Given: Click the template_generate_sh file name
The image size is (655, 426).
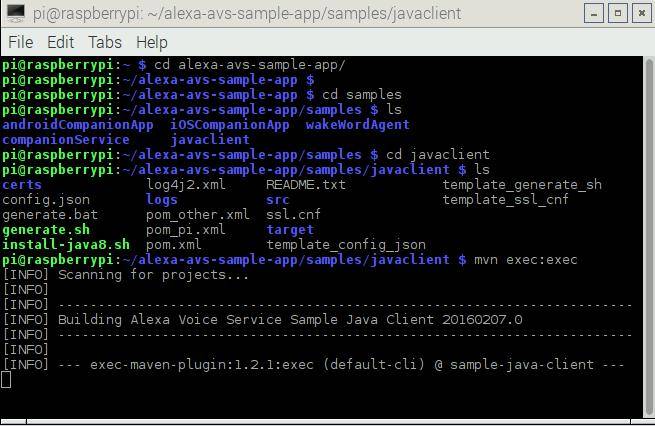Looking at the screenshot, I should coord(522,185).
